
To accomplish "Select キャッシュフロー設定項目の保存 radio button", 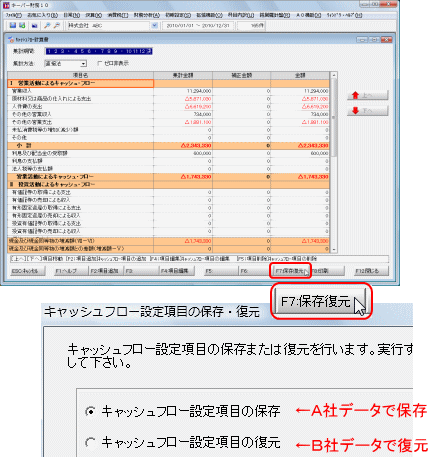I will [90, 411].
